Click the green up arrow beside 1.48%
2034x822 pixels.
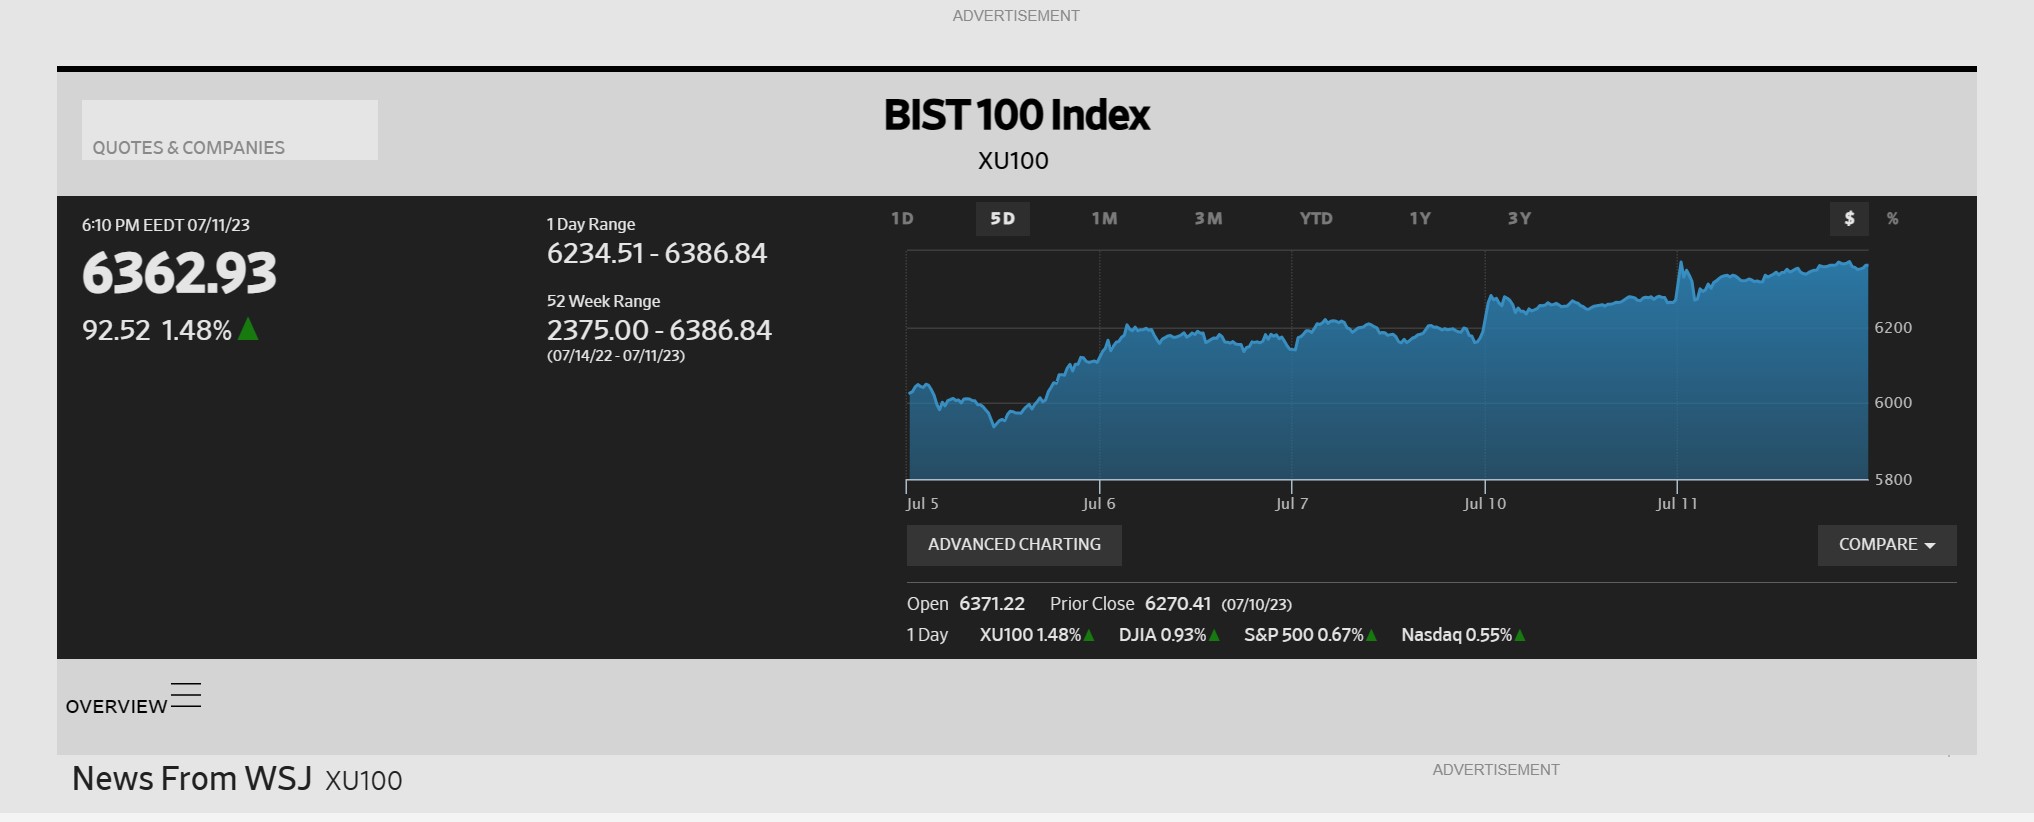(248, 329)
